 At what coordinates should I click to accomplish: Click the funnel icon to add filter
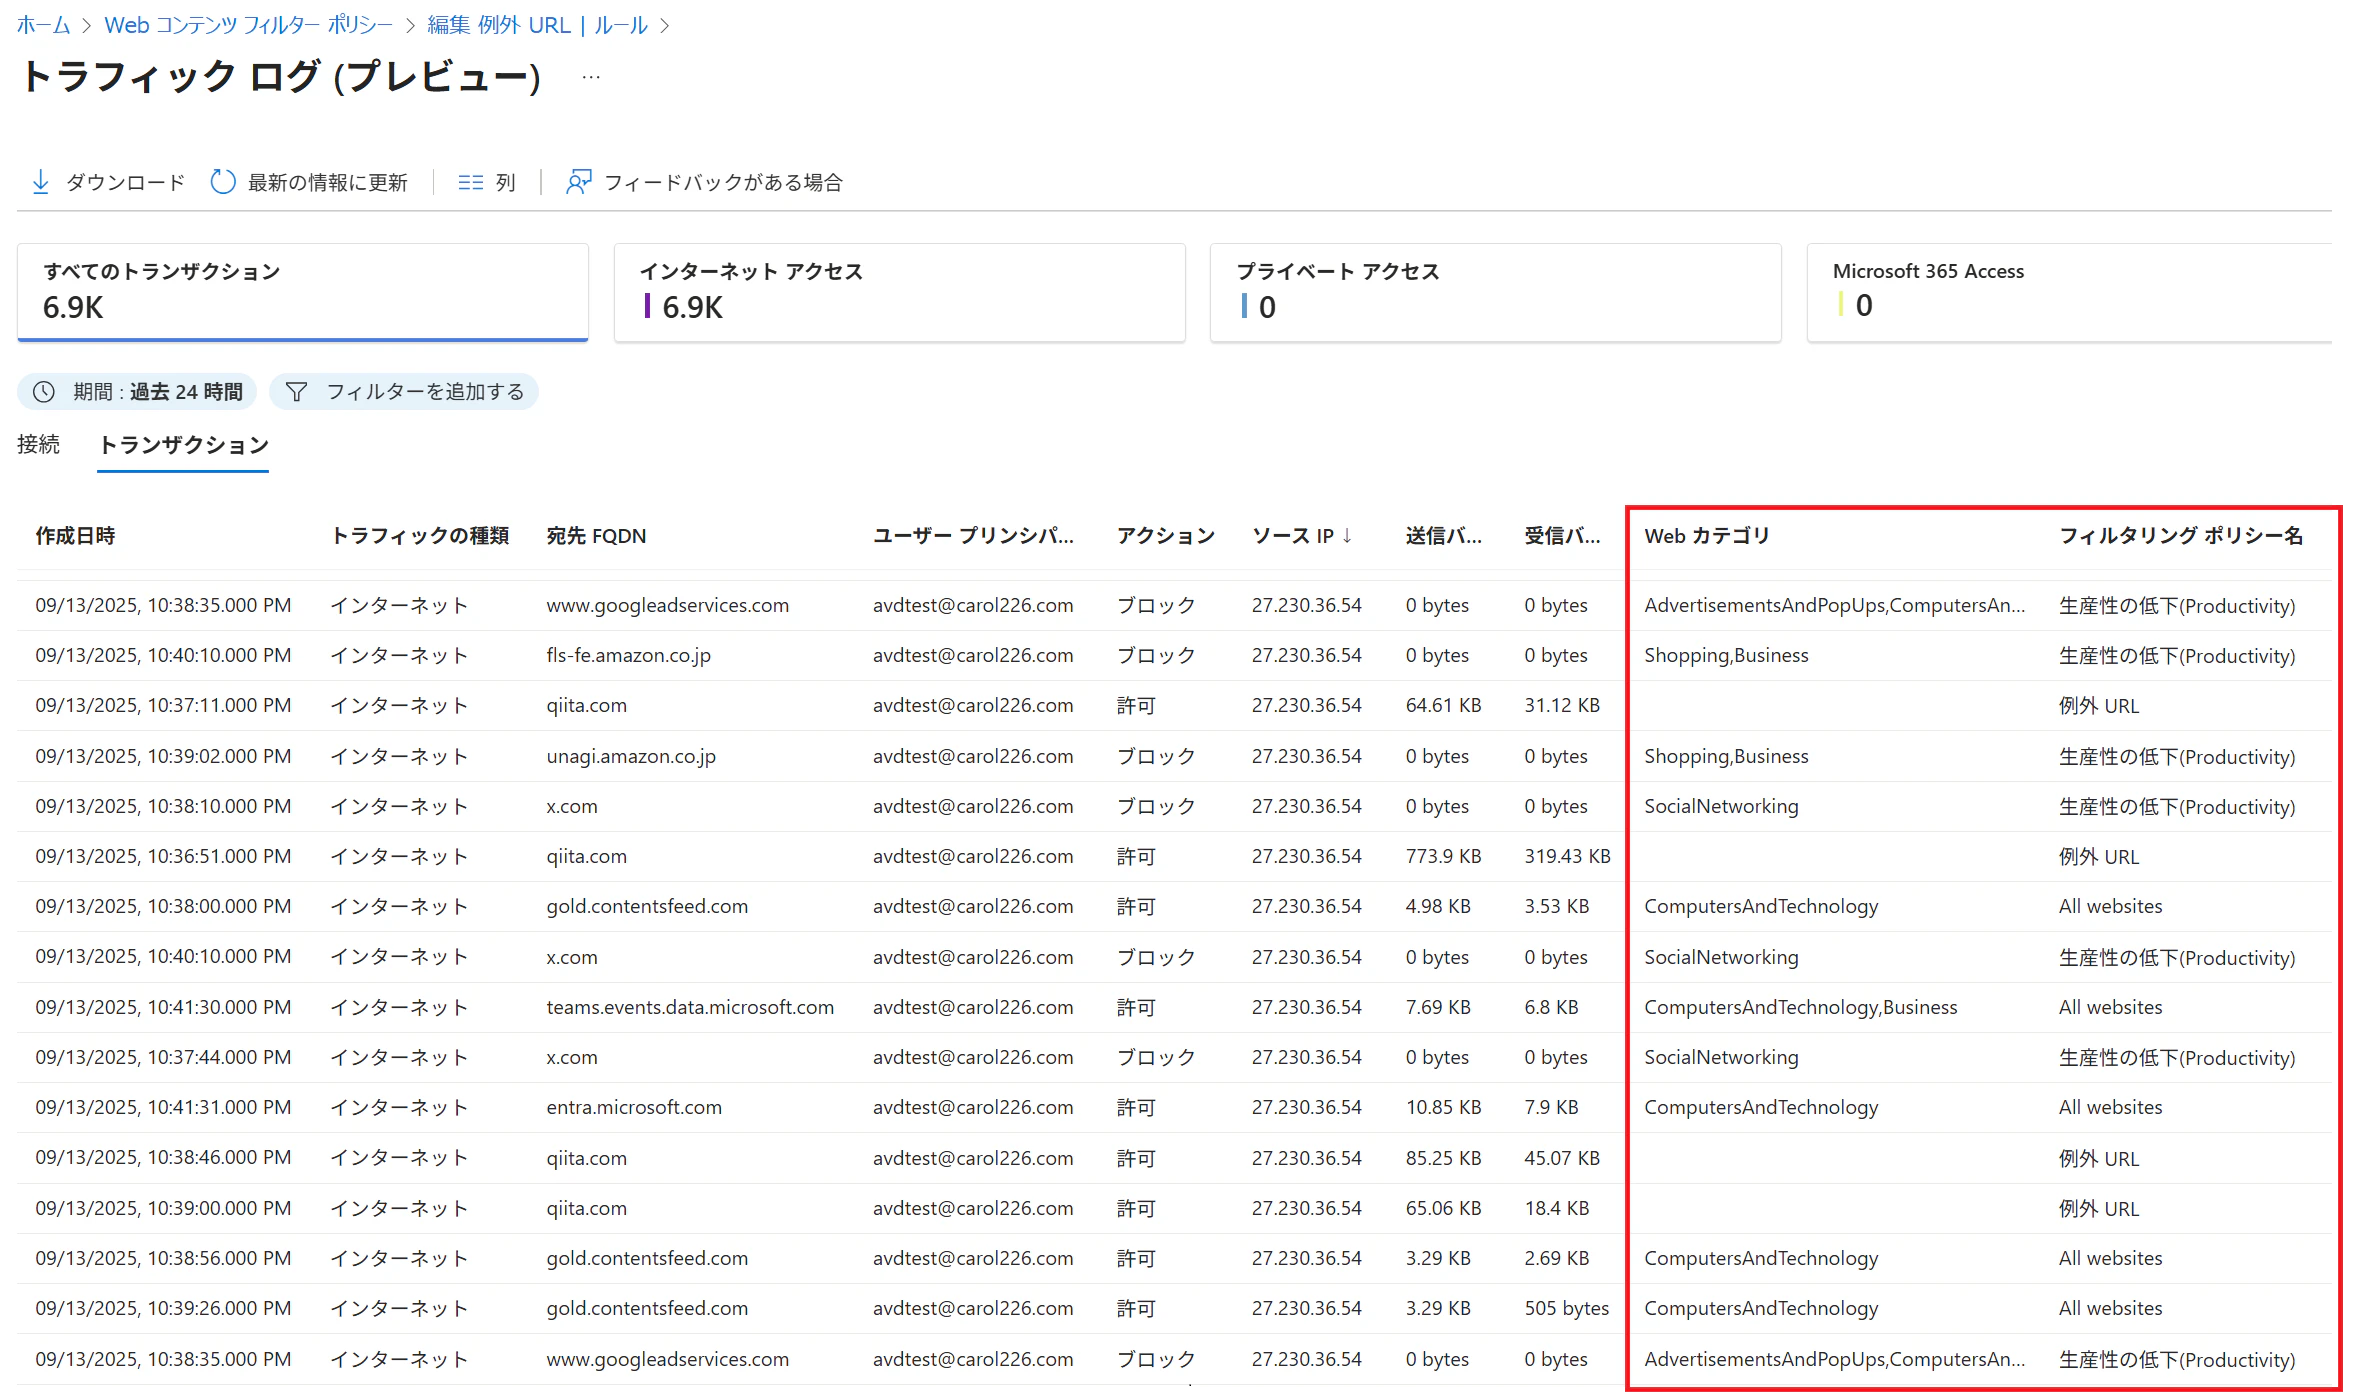coord(297,392)
